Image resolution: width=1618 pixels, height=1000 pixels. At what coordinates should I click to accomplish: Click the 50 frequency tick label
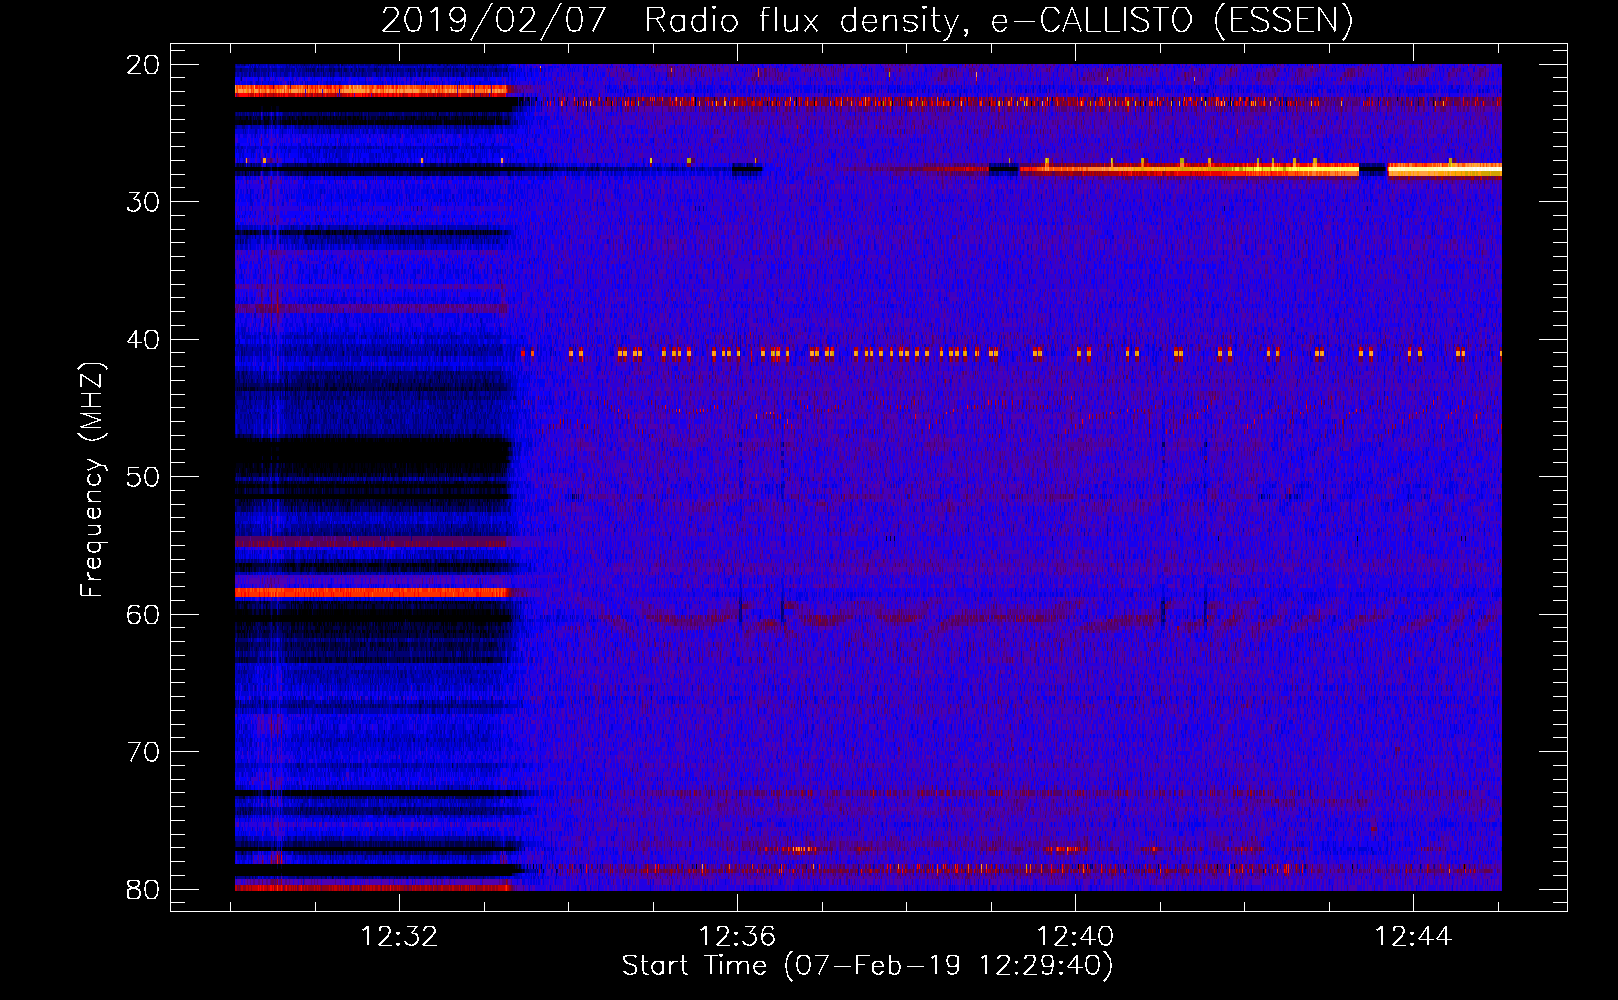143,477
